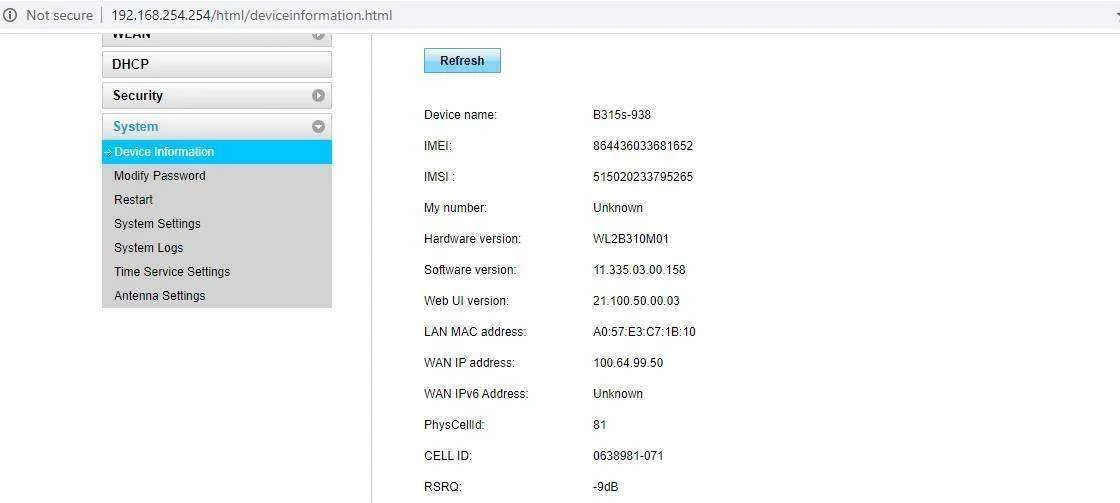Select device name value B315s-938

pos(621,114)
